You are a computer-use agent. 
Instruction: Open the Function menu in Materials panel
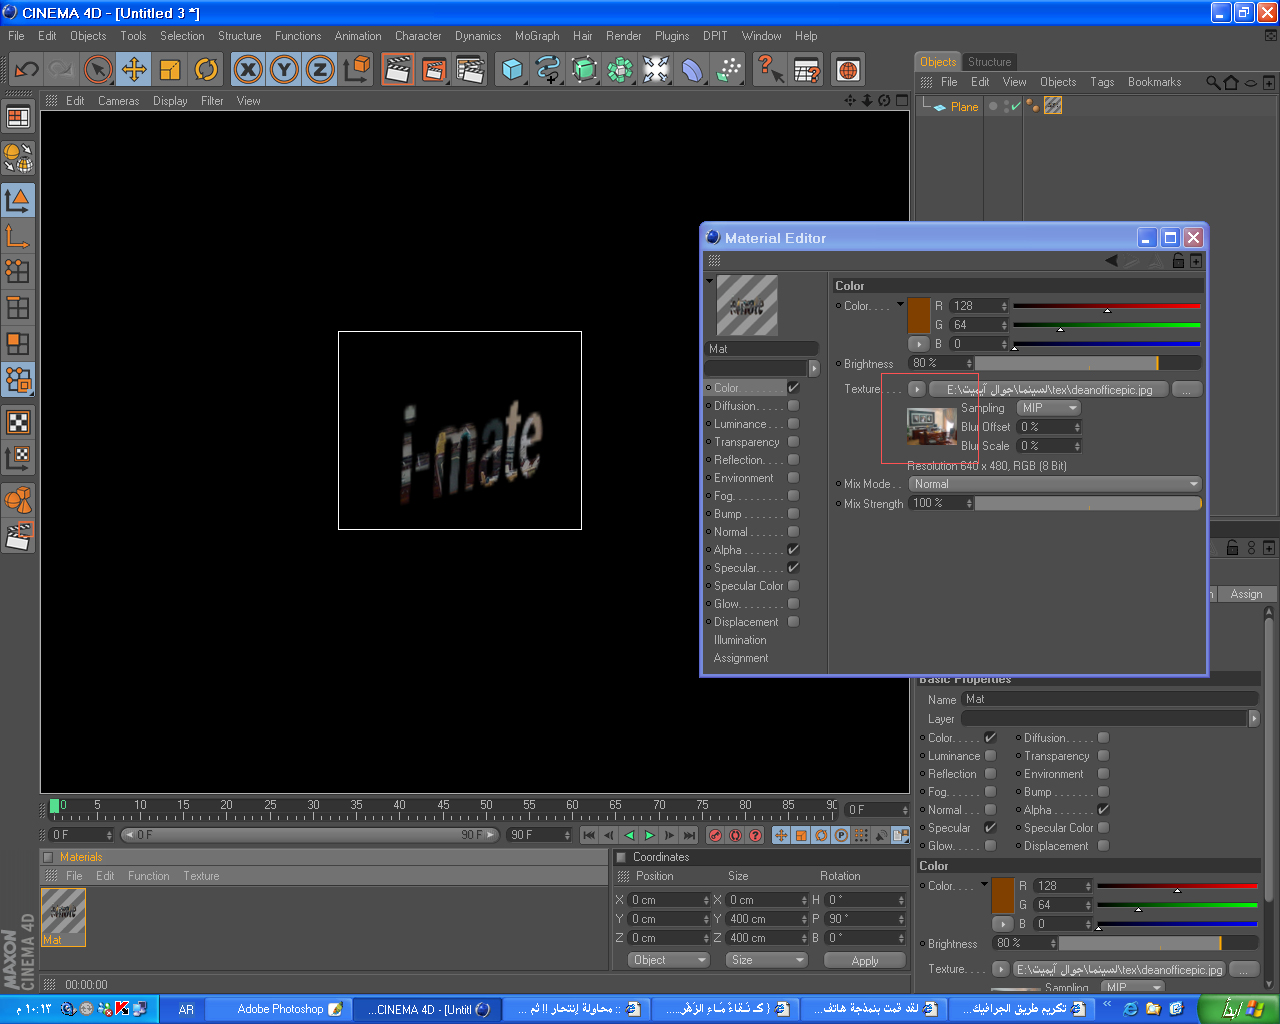(x=148, y=876)
